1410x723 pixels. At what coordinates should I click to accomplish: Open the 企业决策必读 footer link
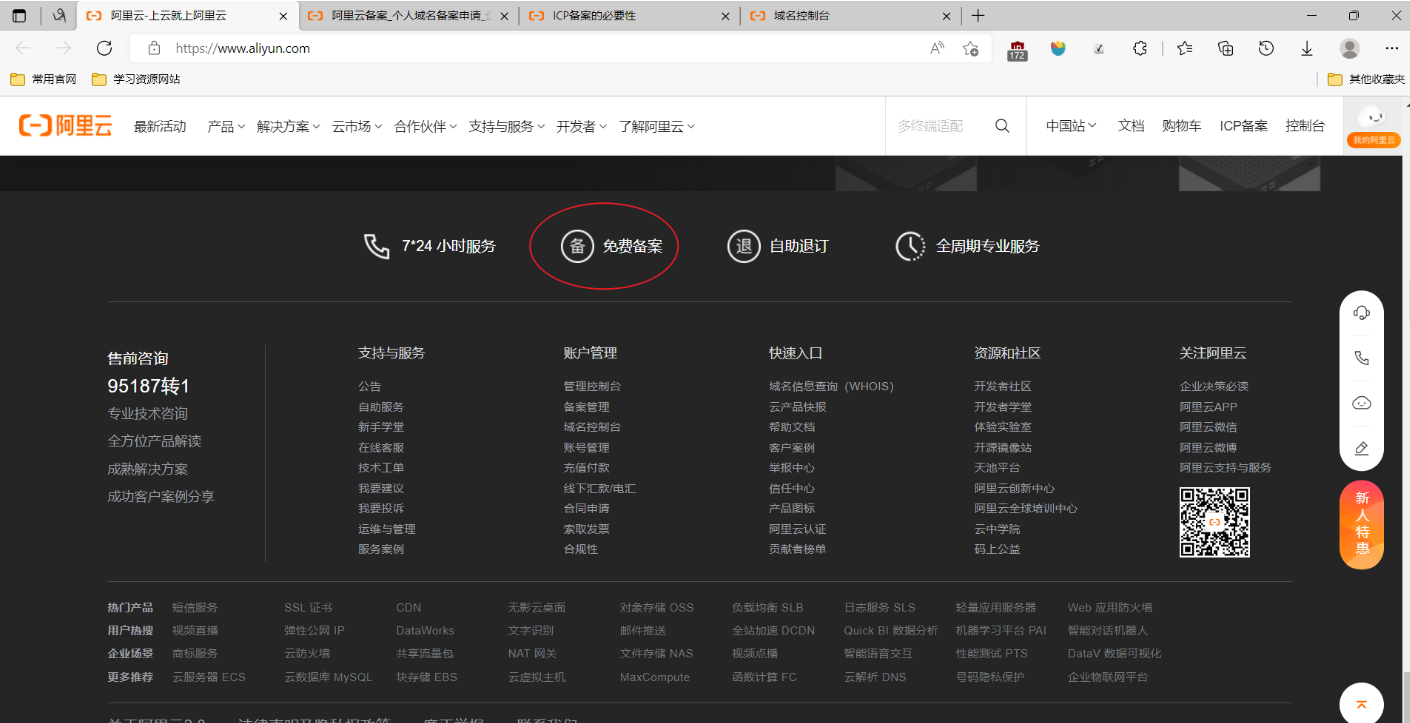tap(1214, 386)
